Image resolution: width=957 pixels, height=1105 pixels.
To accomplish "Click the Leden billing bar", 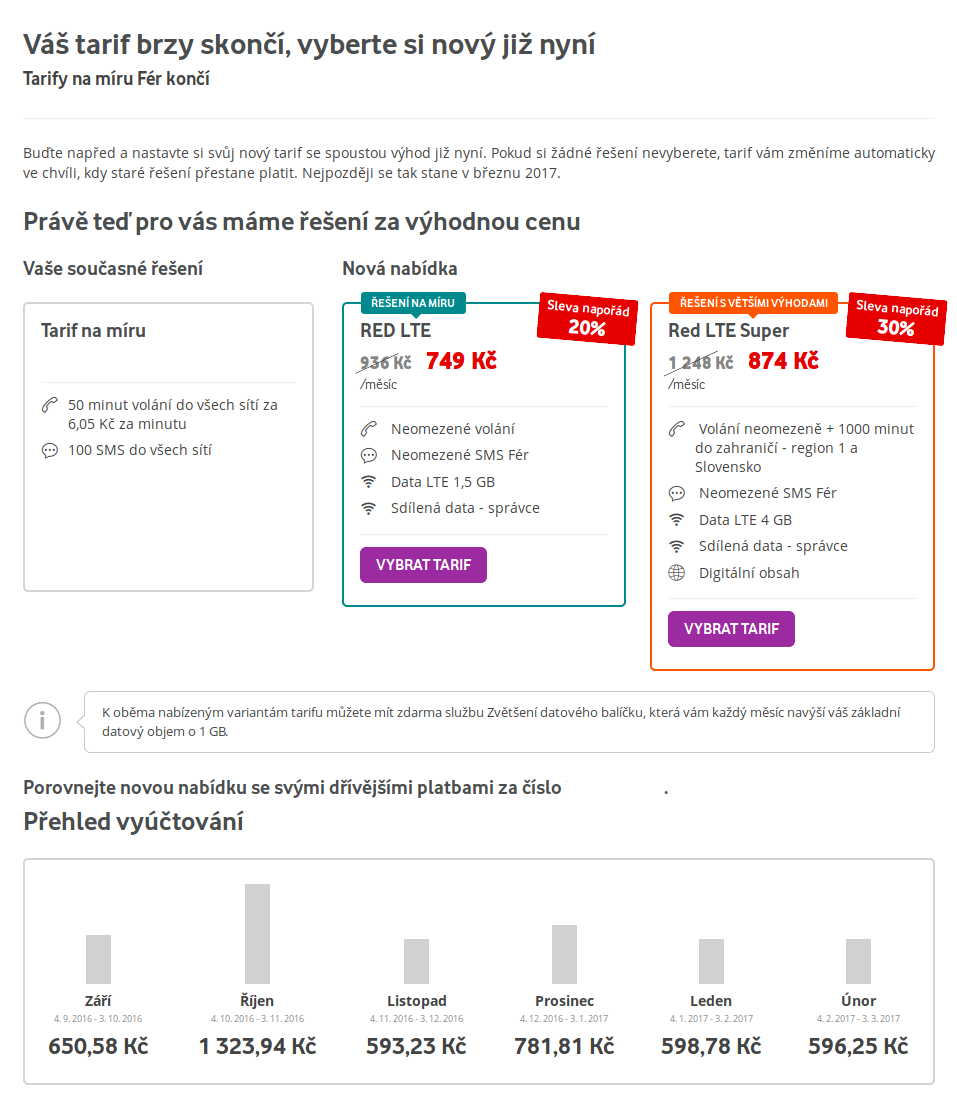I will click(711, 961).
